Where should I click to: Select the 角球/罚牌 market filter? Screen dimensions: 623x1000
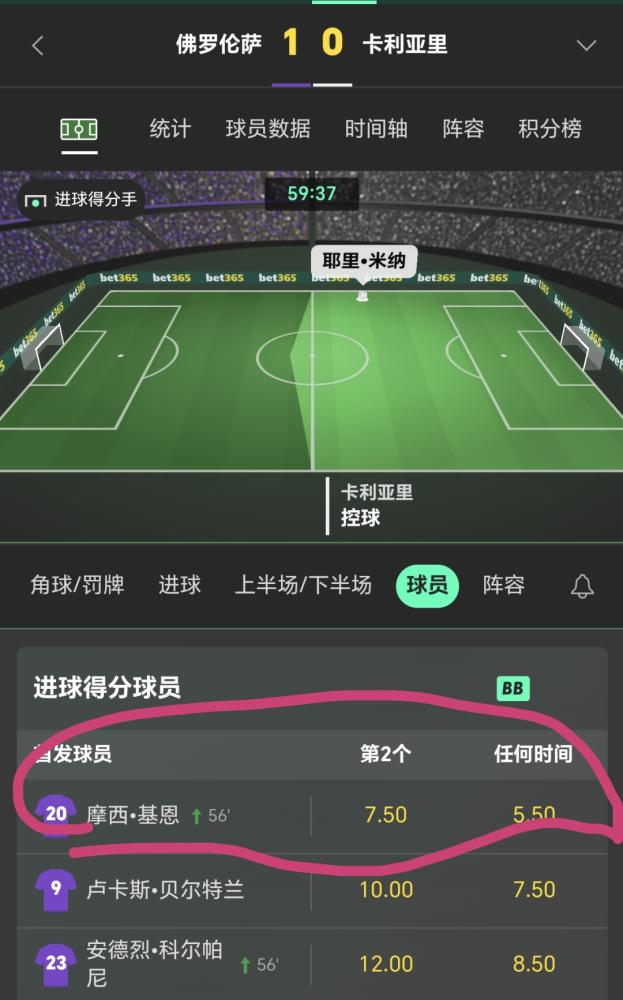click(77, 585)
